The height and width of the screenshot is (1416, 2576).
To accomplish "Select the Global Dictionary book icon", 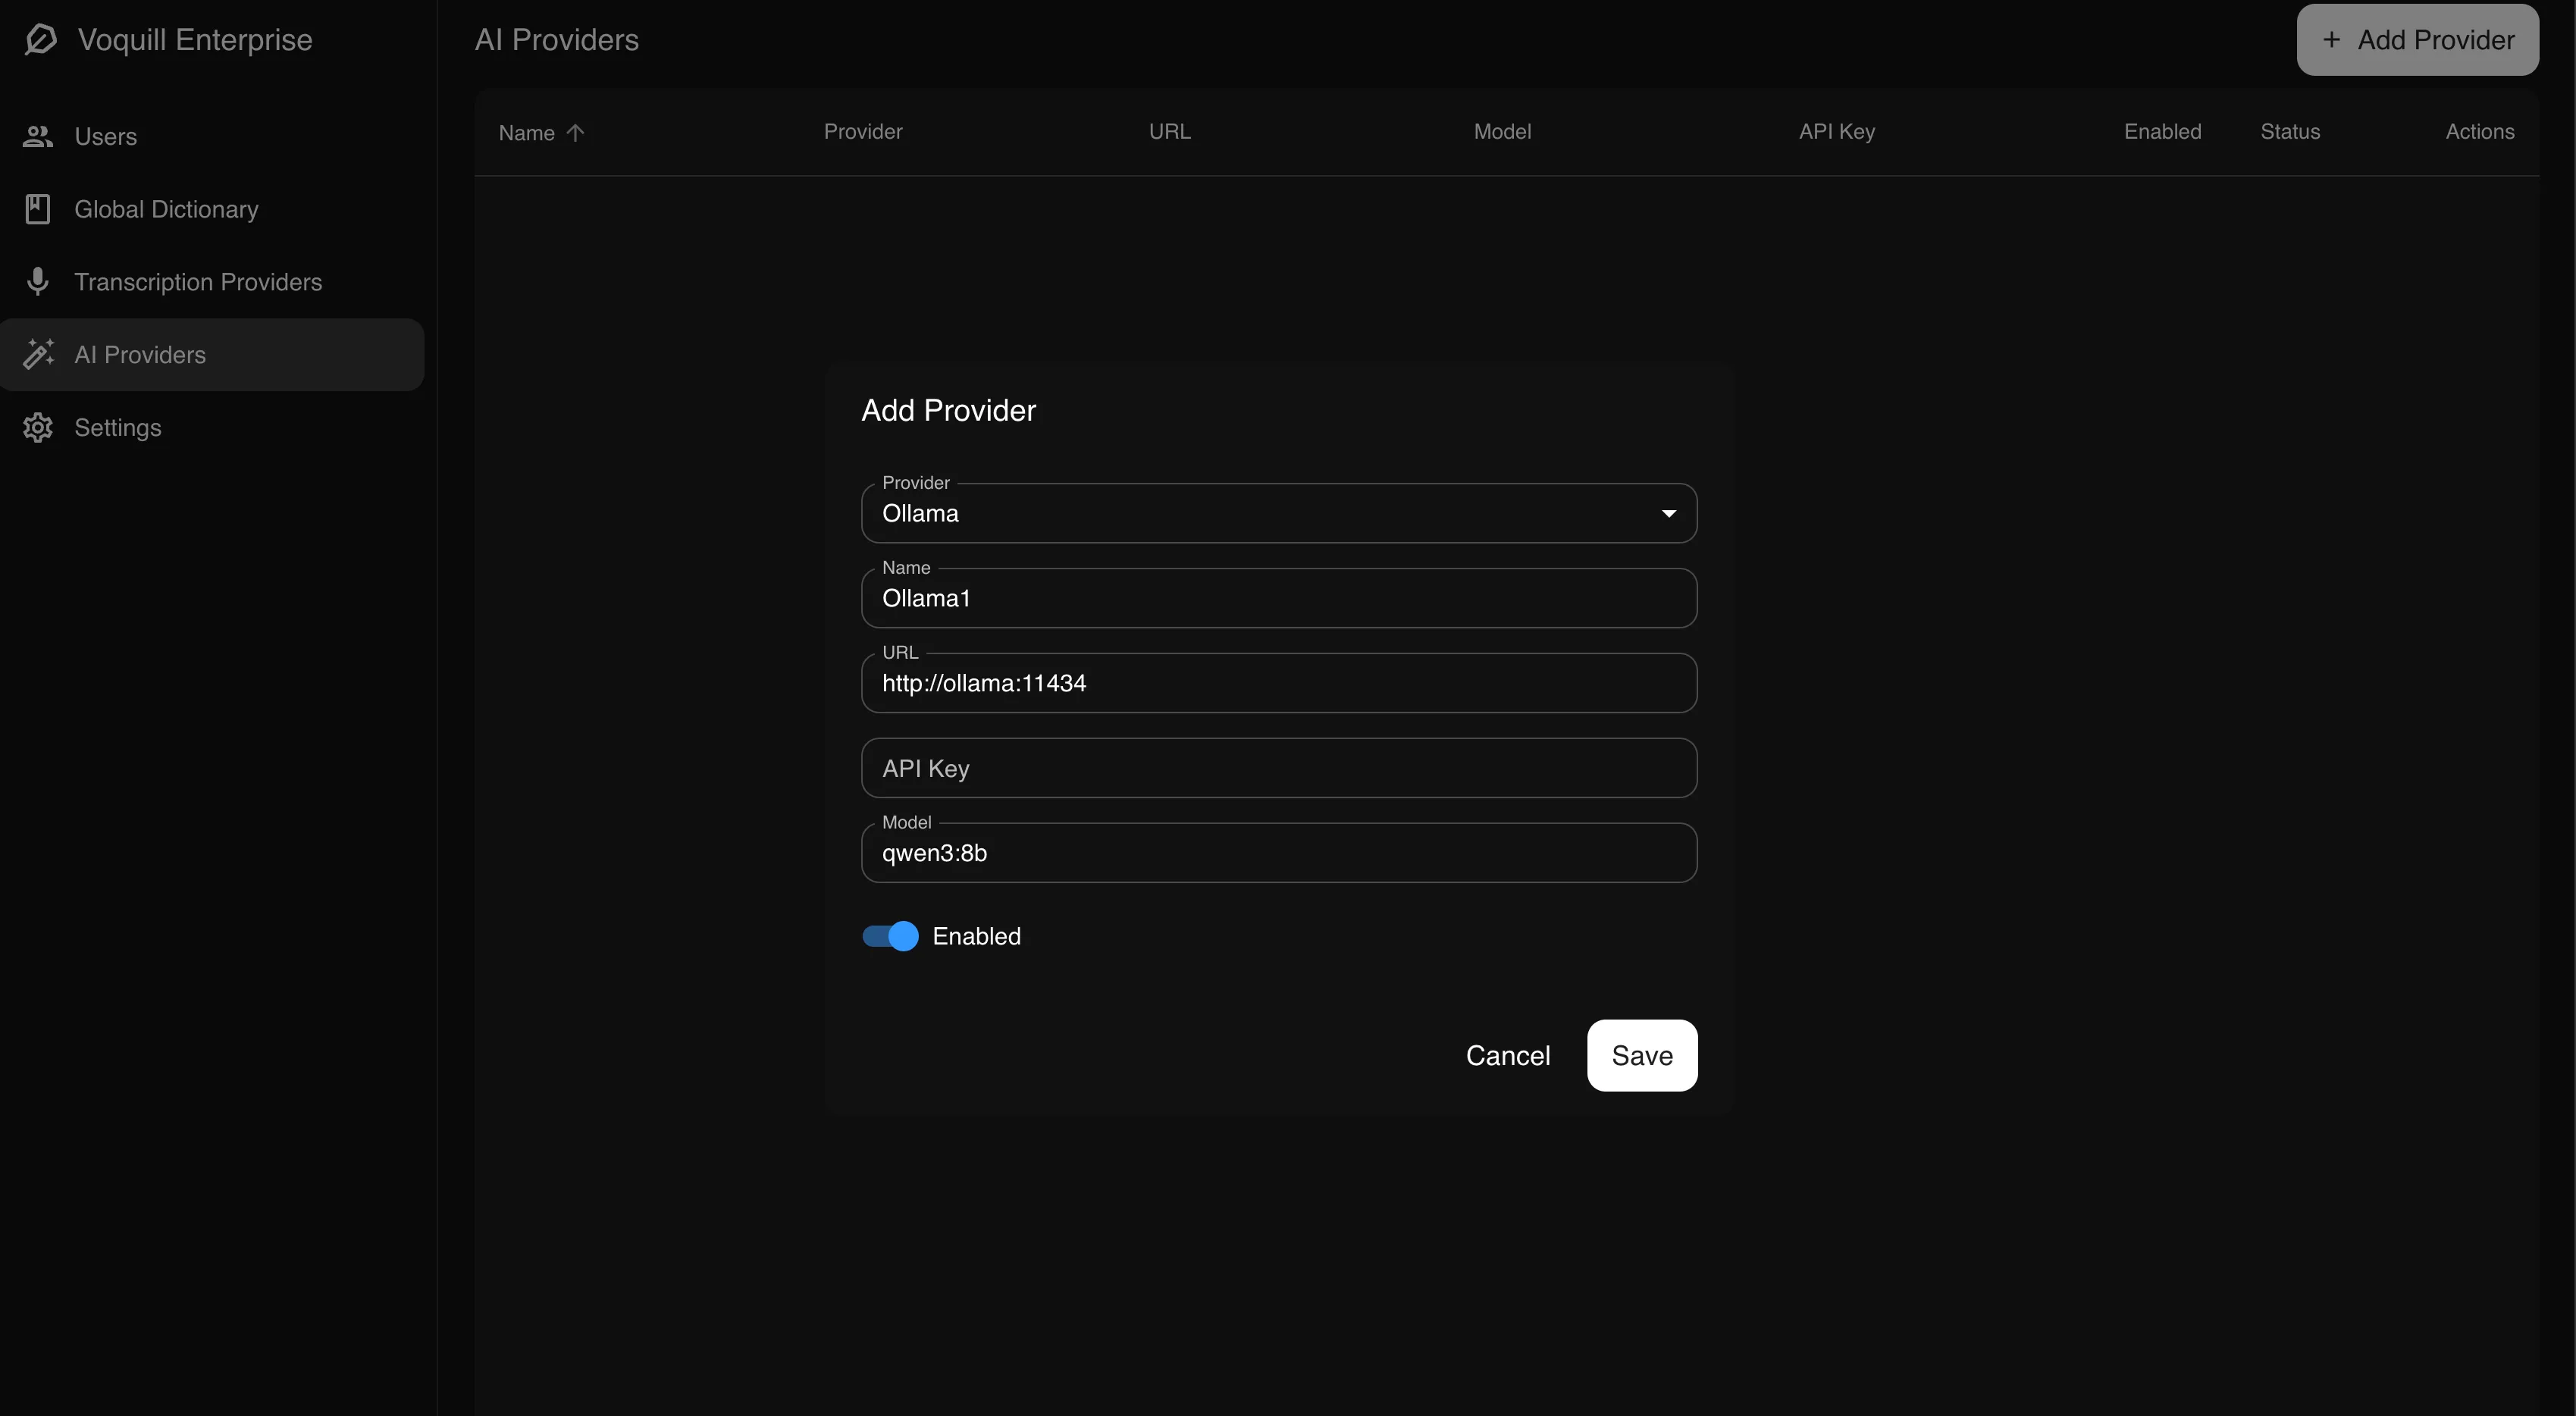I will click(x=38, y=208).
